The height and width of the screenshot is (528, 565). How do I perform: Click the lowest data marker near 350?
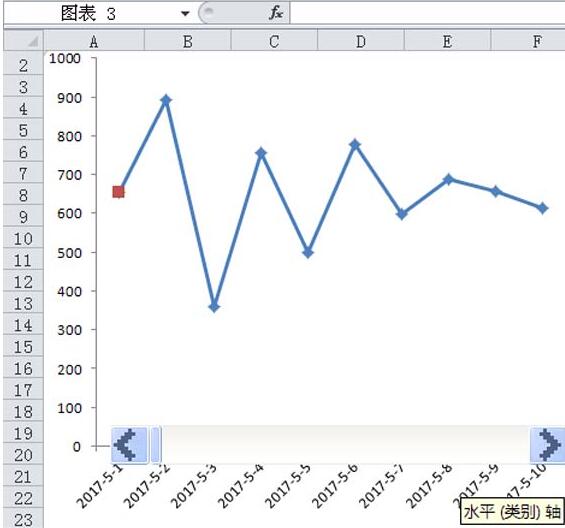coord(214,307)
